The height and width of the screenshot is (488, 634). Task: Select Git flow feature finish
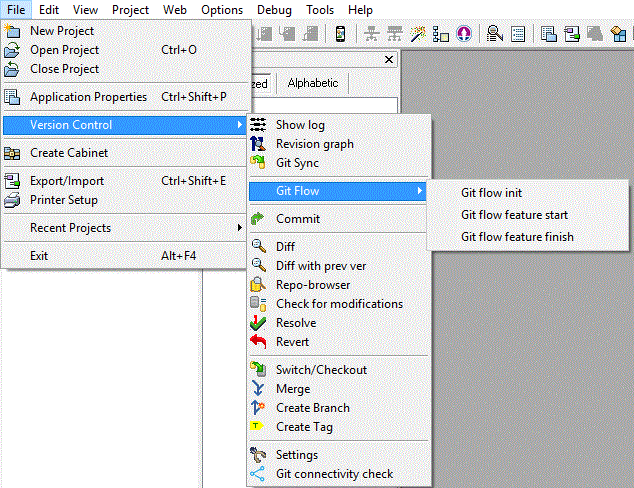pos(528,237)
